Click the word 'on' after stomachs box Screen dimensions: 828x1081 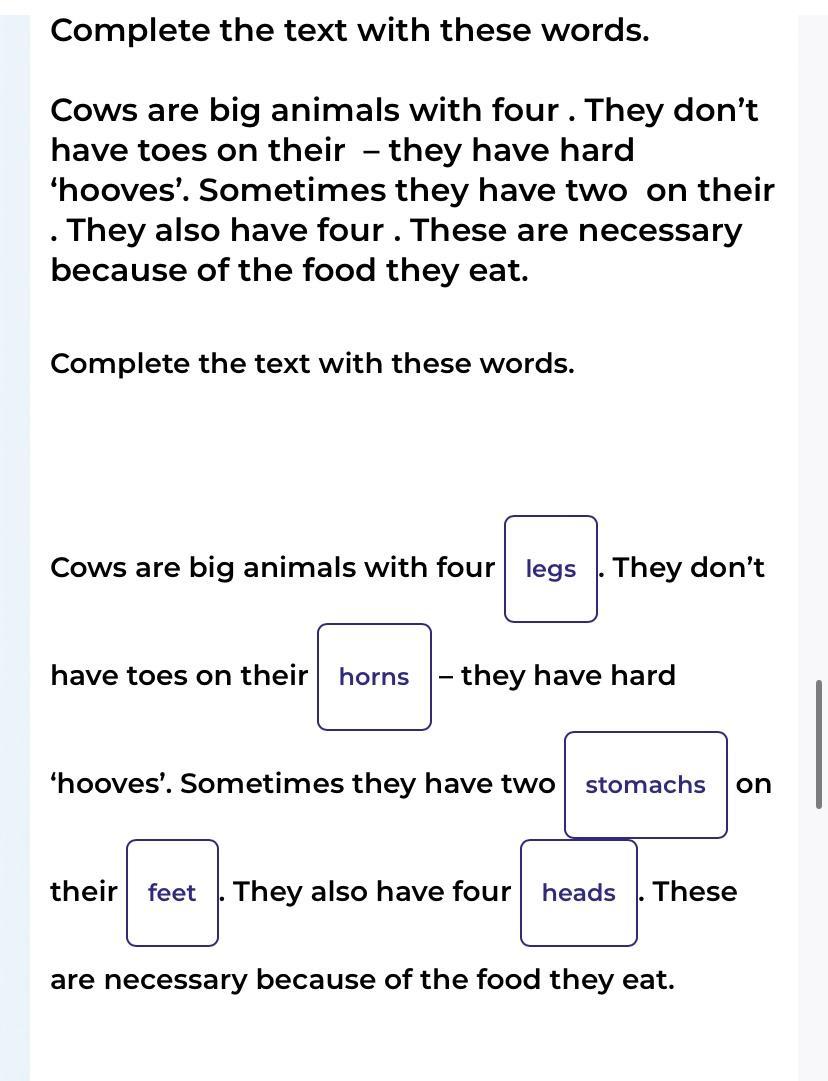[x=754, y=785]
